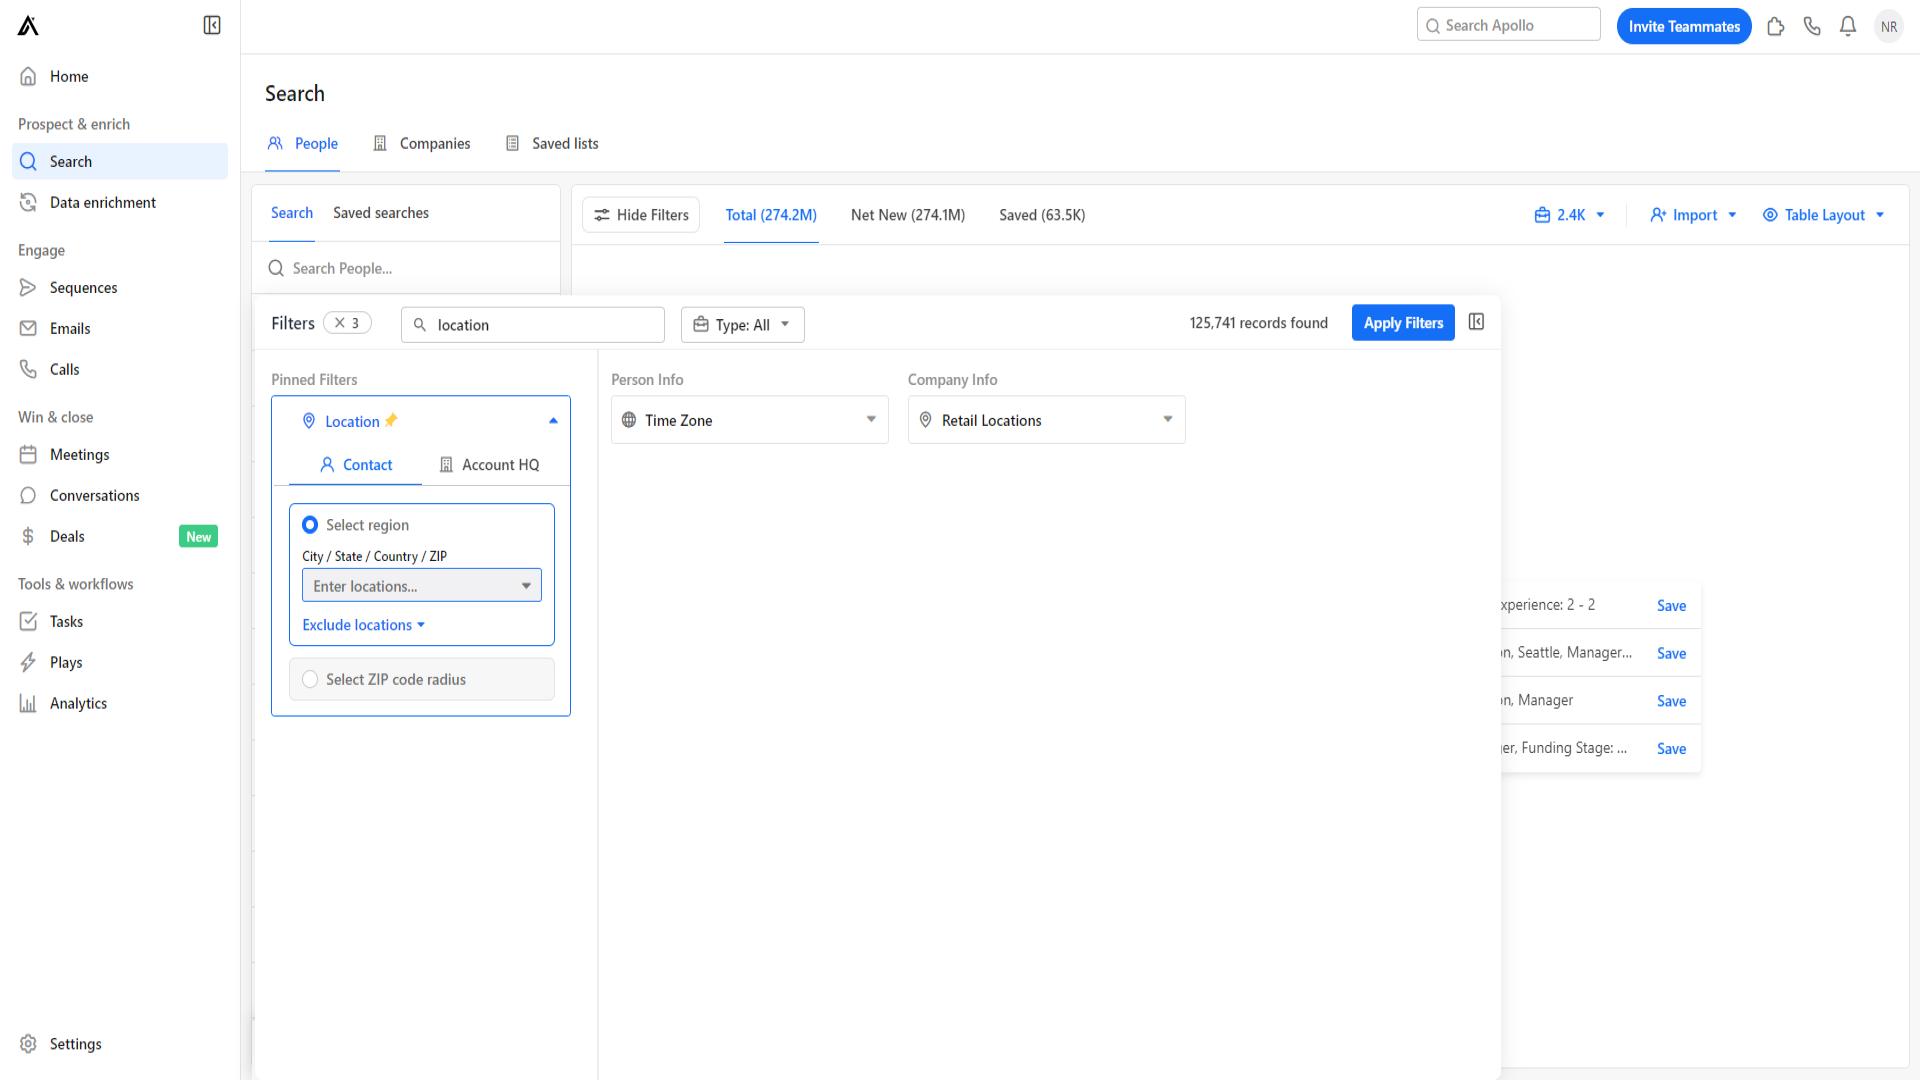This screenshot has height=1080, width=1920.
Task: Select the Select ZIP code radius option
Action: pyautogui.click(x=311, y=679)
